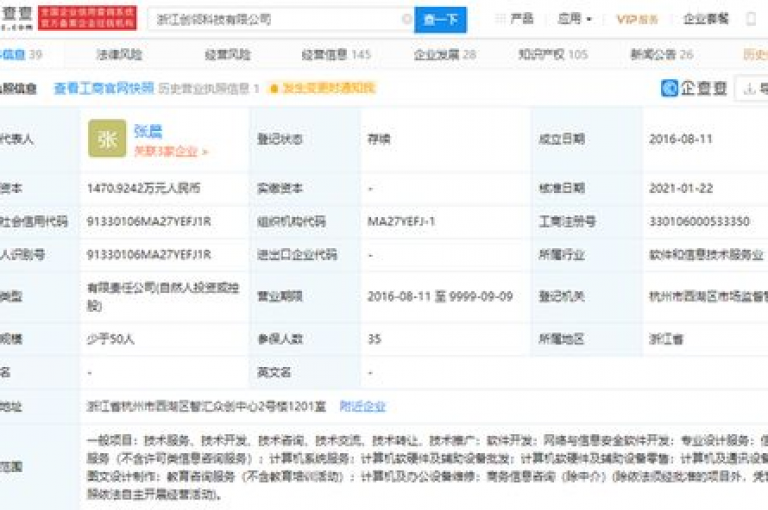Switch to 企业发展 28 tab
The height and width of the screenshot is (510, 768).
445,54
